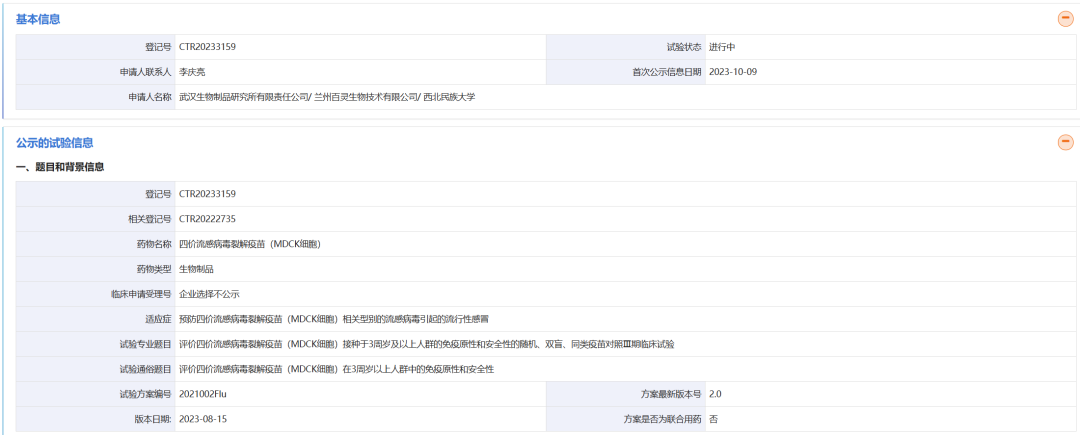Select first publication date 2023-10-09

click(x=733, y=72)
